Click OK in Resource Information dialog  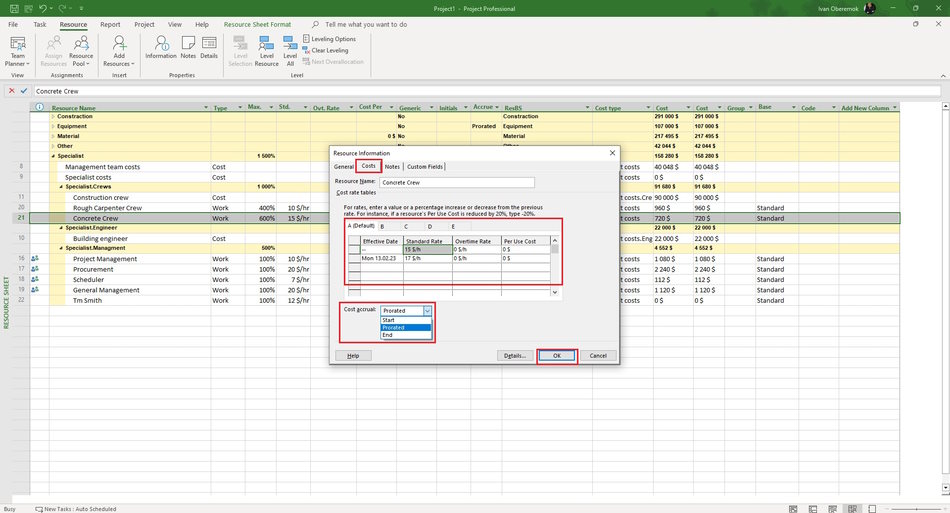point(557,356)
